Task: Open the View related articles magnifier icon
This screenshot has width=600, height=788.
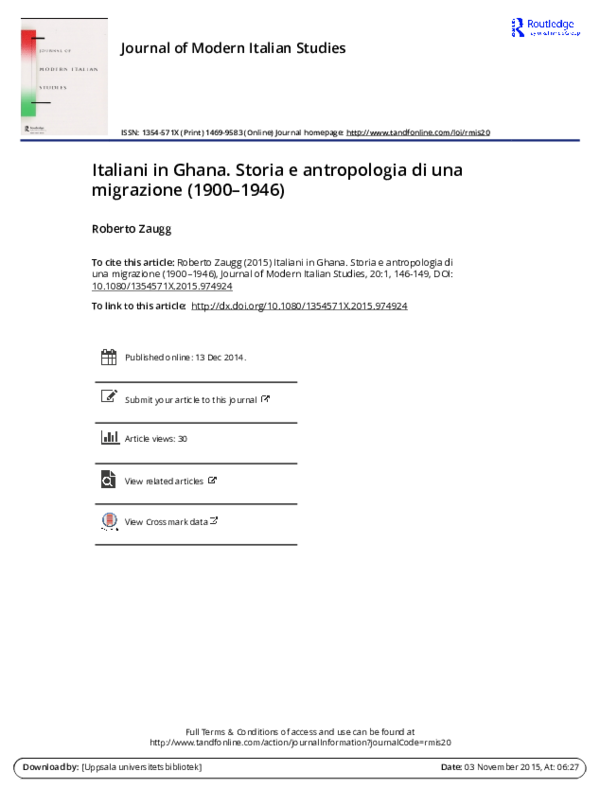Action: tap(108, 480)
